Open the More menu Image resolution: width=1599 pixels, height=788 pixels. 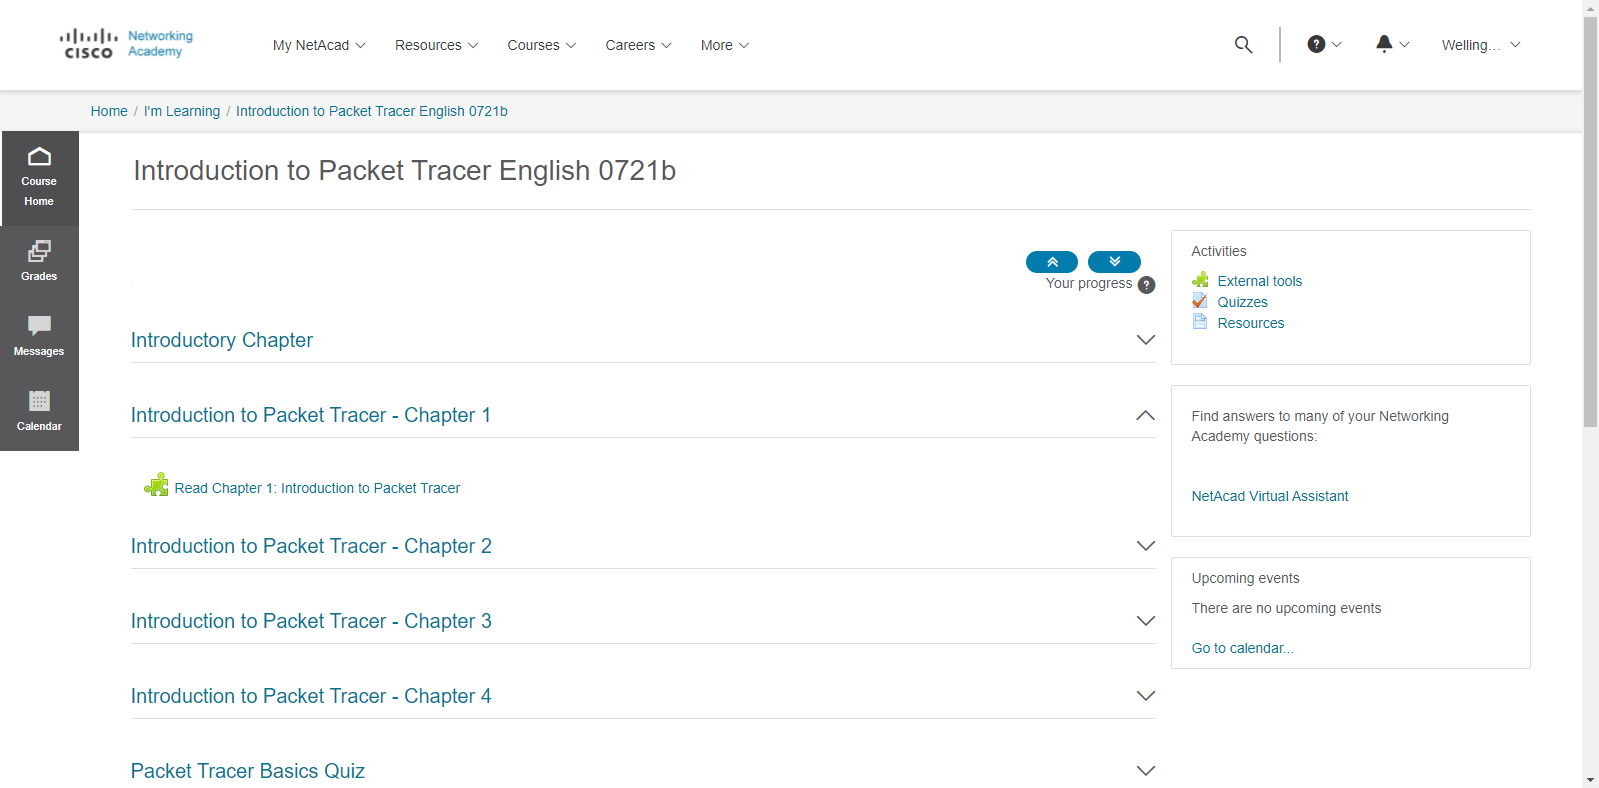pyautogui.click(x=725, y=45)
